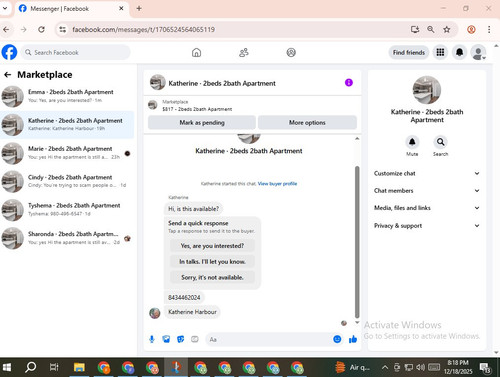Bookmark this page with the star

coord(447,29)
